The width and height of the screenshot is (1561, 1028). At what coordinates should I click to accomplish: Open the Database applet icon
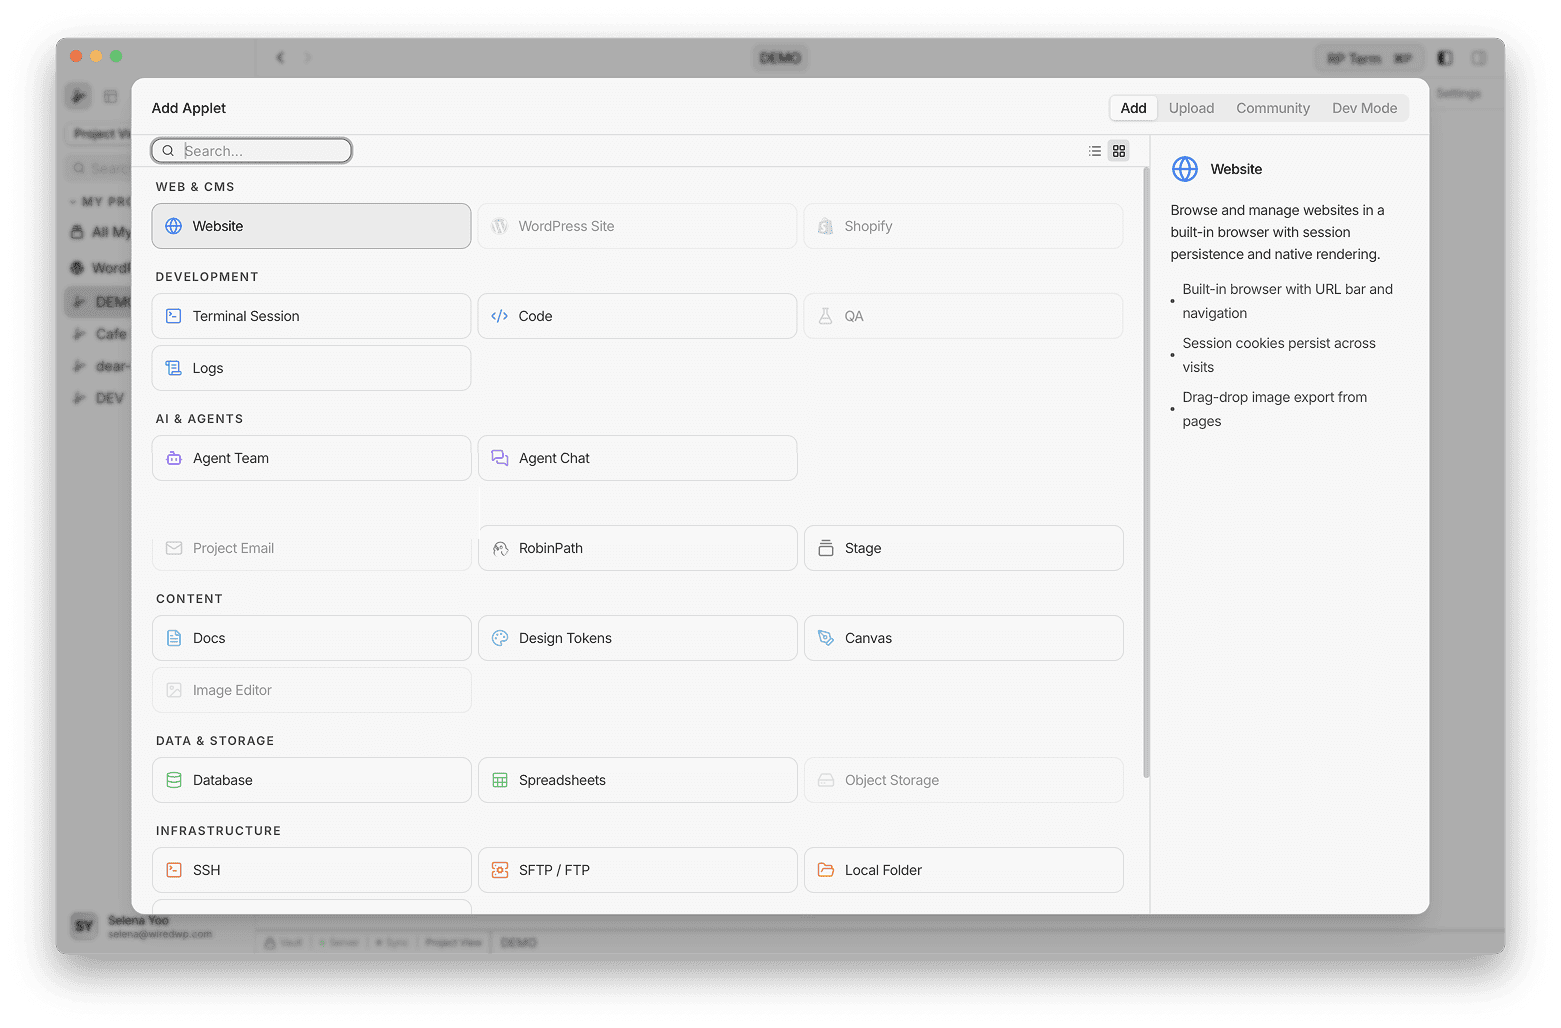pyautogui.click(x=174, y=780)
